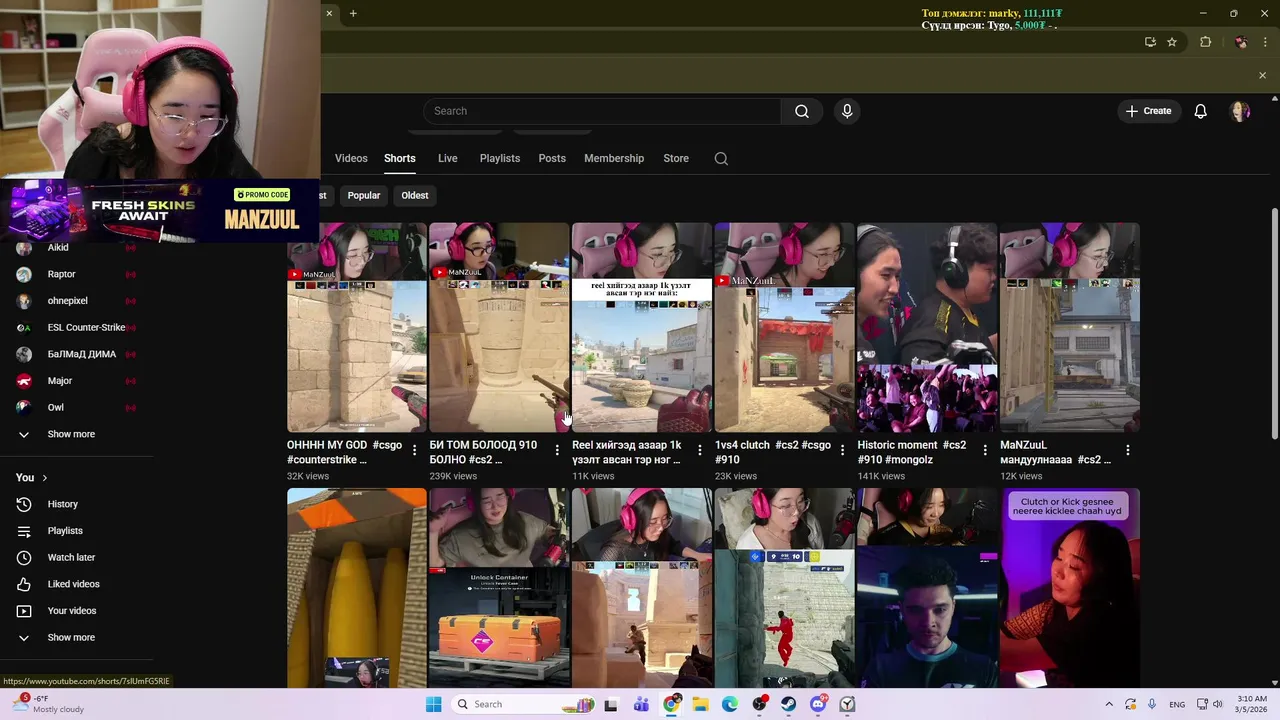Open options for 'Historic moment' short

985,450
